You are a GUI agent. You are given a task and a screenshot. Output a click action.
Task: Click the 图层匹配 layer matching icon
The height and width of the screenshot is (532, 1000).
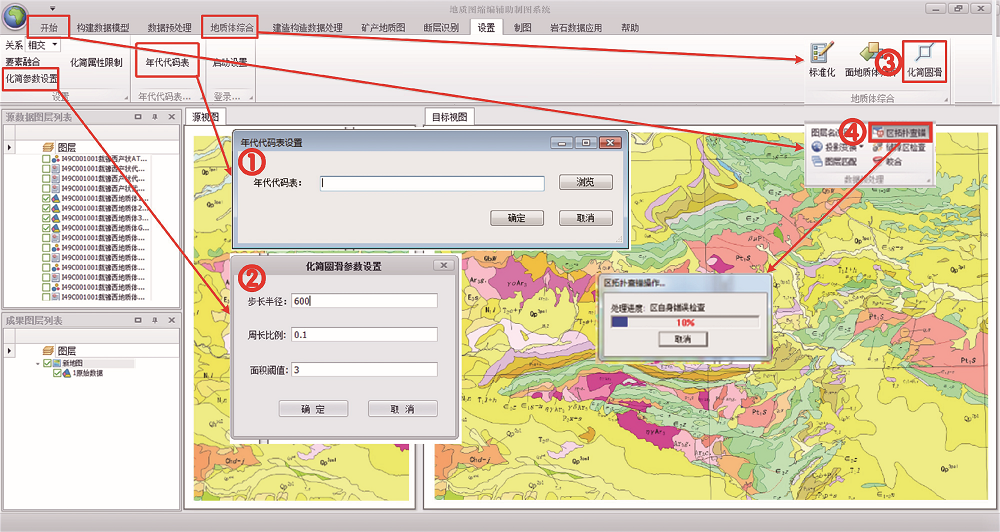817,161
